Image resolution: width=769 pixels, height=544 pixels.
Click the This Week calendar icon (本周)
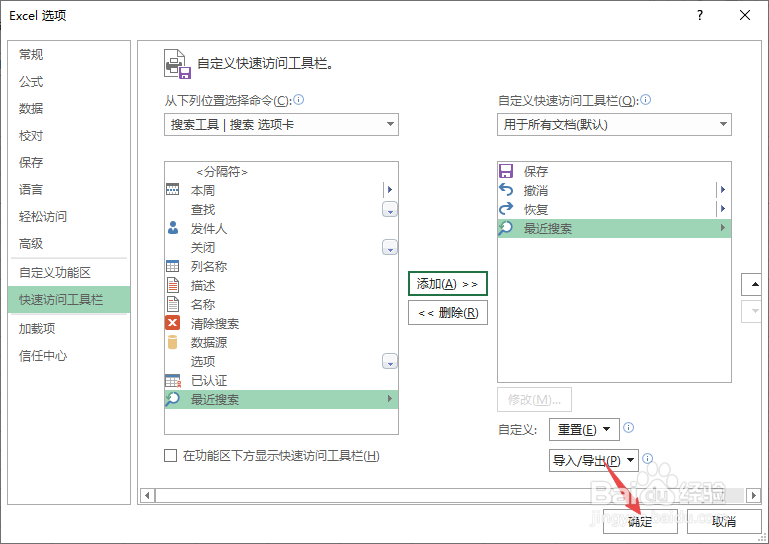(173, 190)
